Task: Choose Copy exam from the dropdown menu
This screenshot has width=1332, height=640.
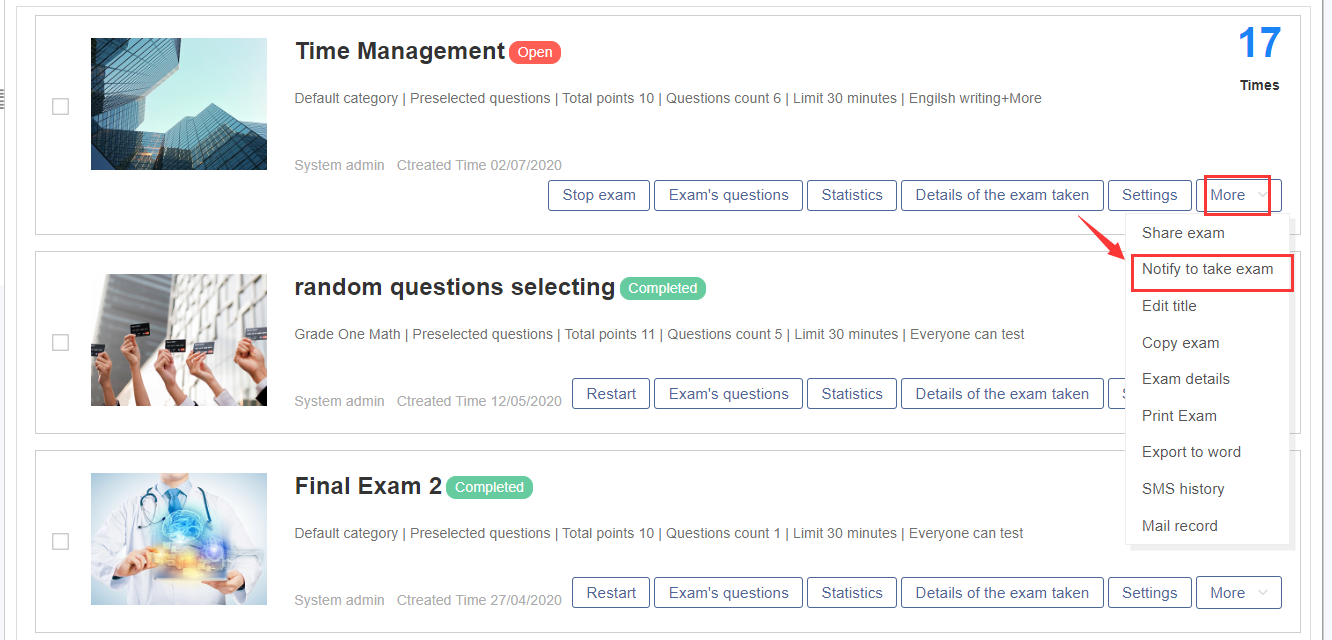Action: pyautogui.click(x=1179, y=342)
